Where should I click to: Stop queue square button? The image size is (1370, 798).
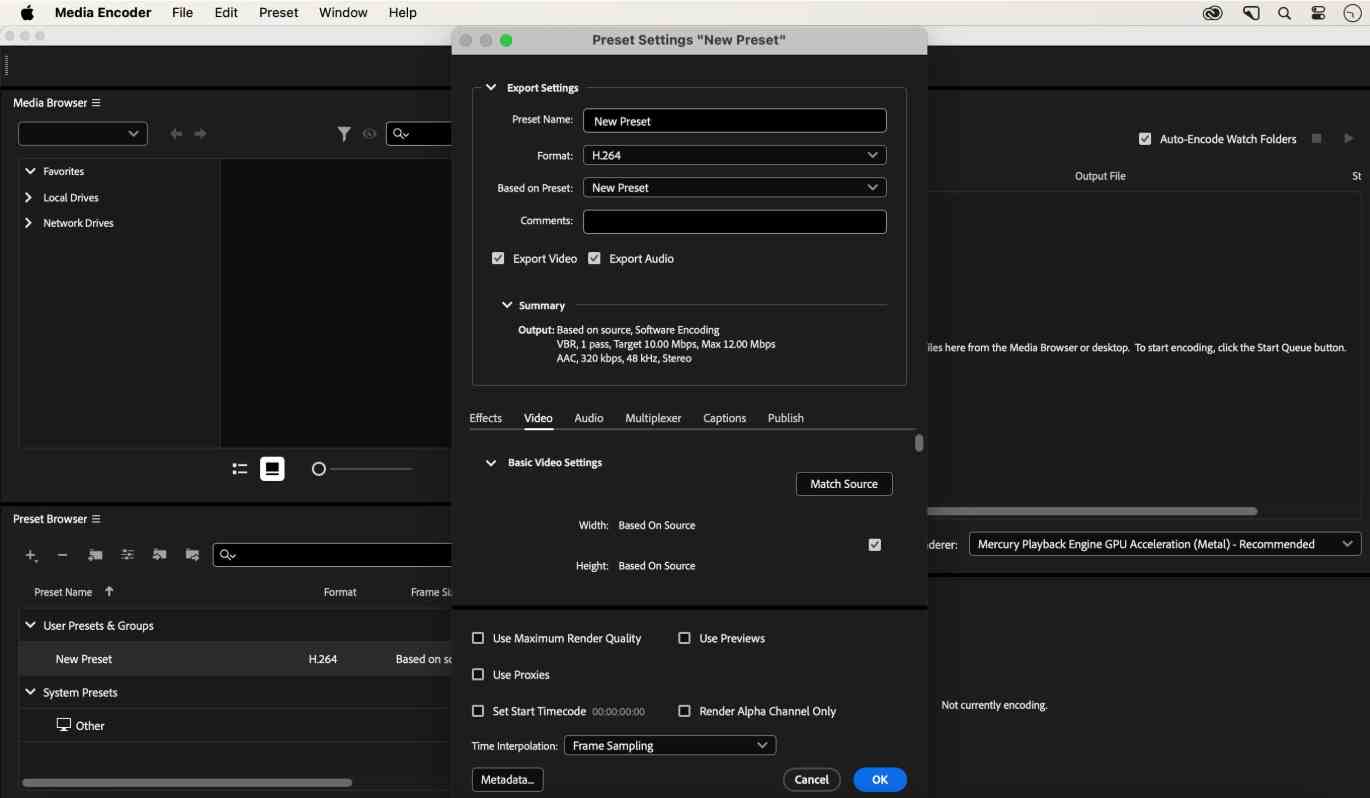click(x=1317, y=138)
